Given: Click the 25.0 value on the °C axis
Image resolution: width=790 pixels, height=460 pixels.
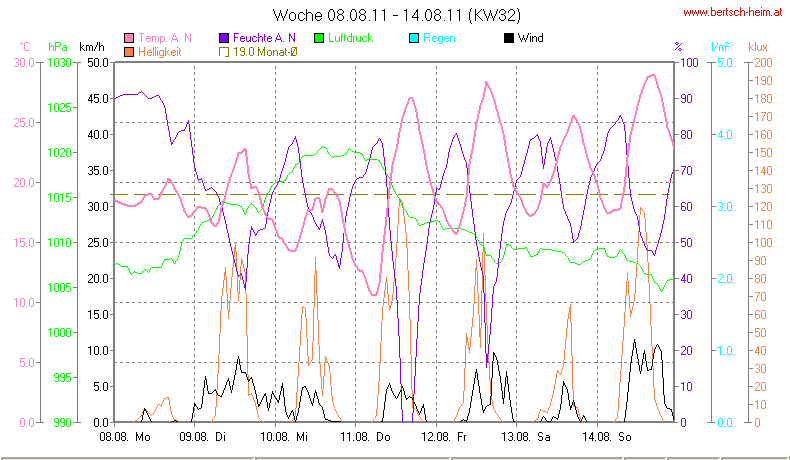Looking at the screenshot, I should pos(24,122).
